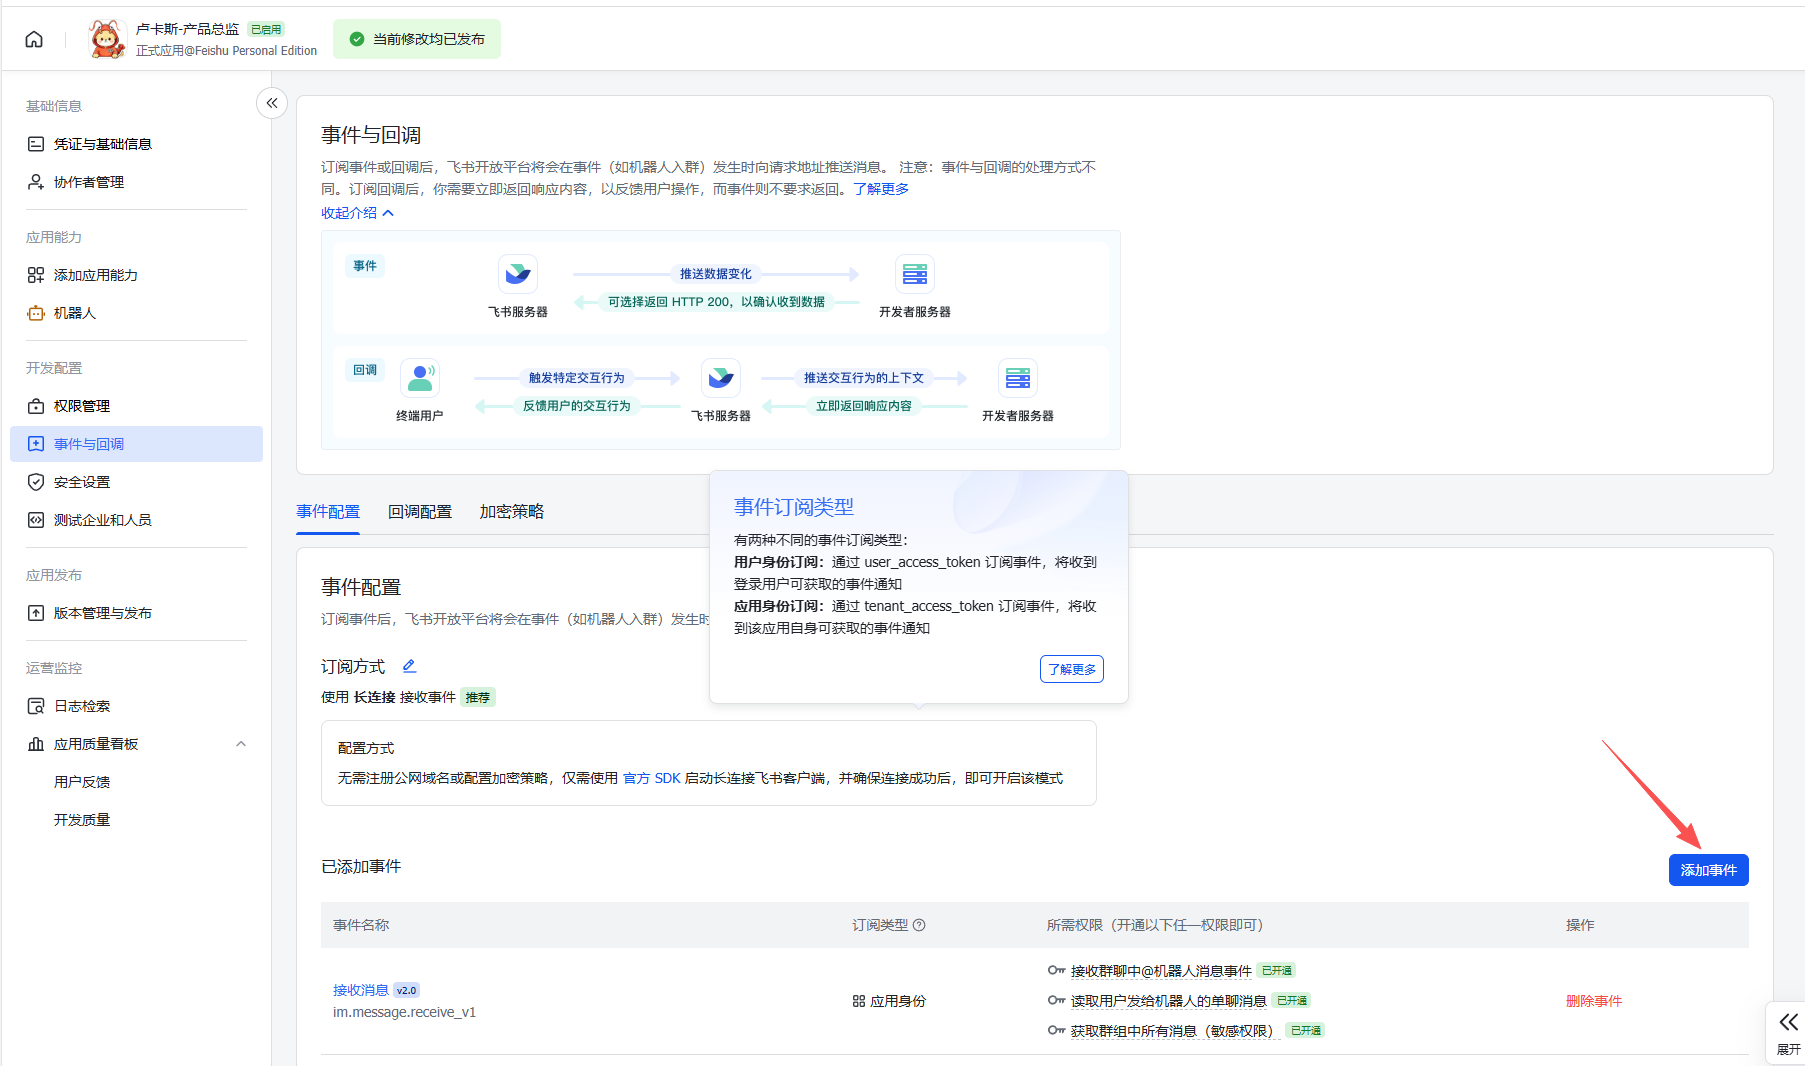Viewport: 1805px width, 1066px height.
Task: Click the home icon in top bar
Action: click(x=34, y=39)
